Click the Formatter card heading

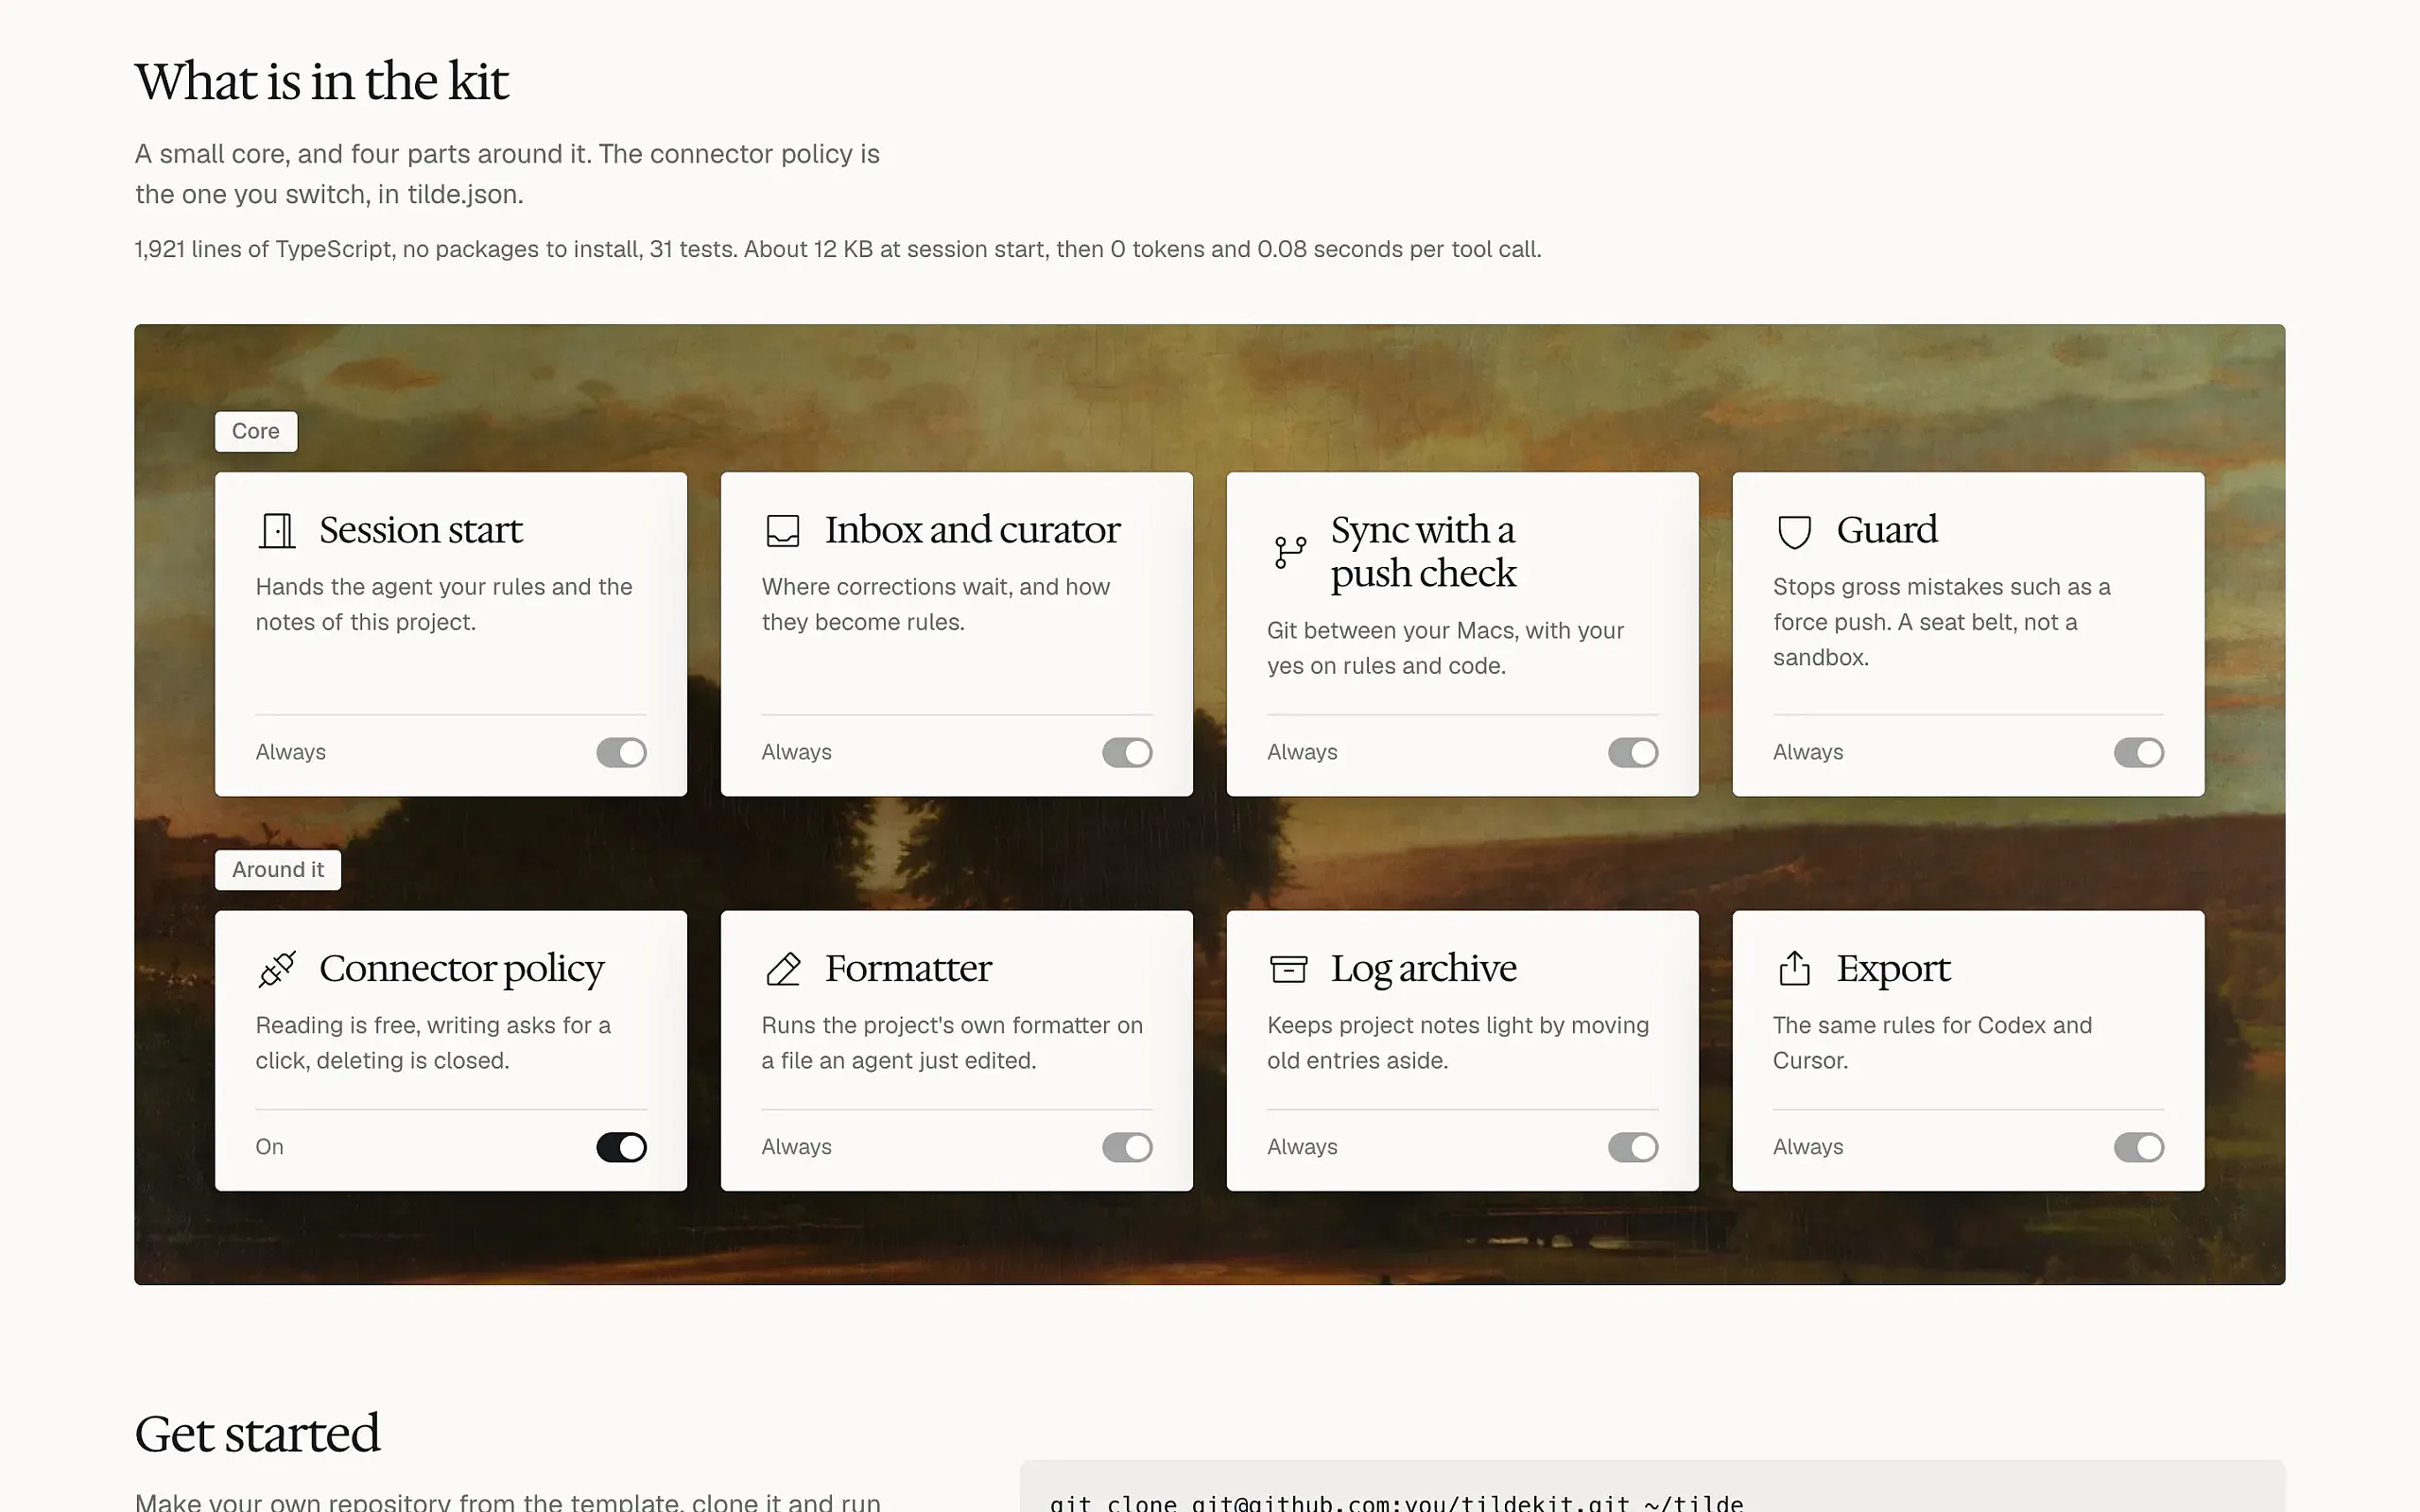pos(908,968)
